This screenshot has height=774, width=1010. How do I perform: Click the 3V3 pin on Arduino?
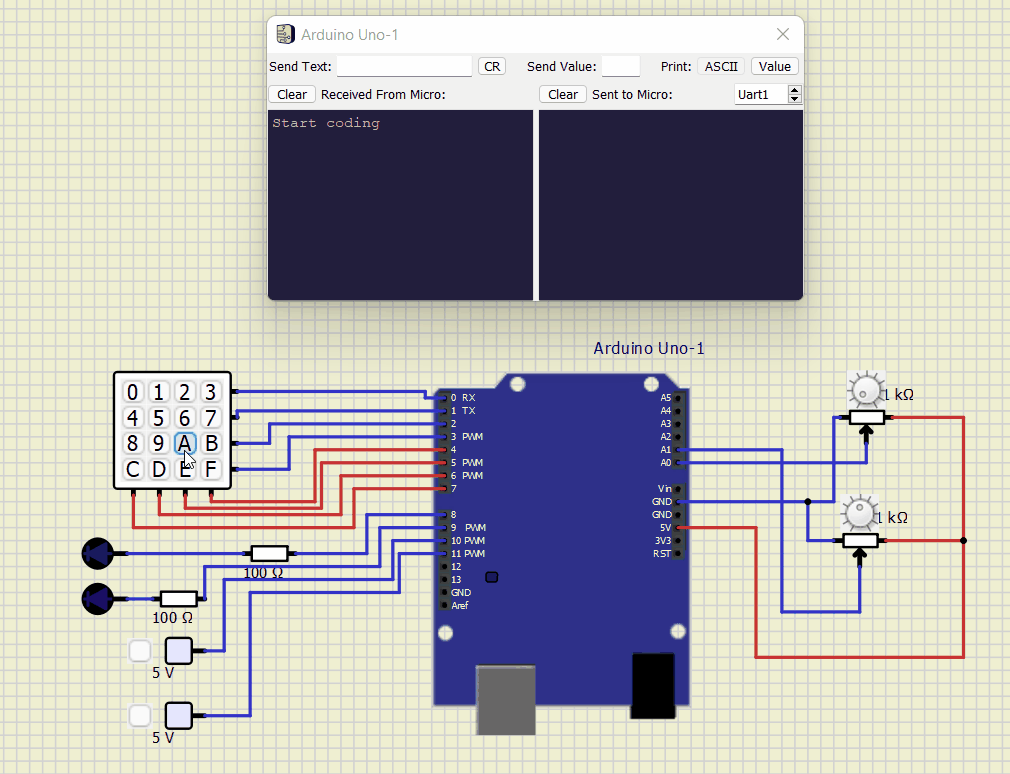tap(678, 540)
